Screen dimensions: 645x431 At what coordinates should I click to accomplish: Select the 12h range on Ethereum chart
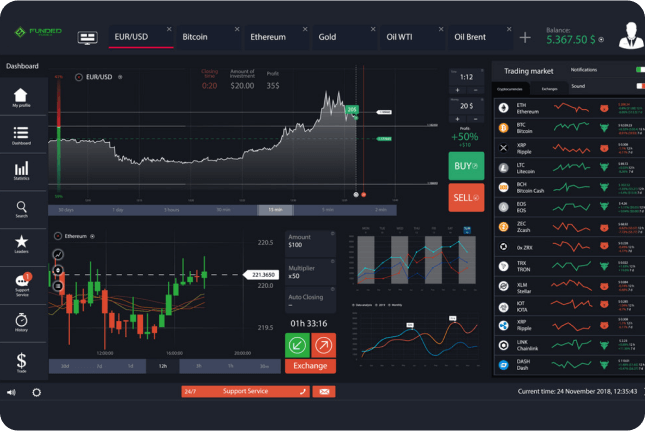(x=163, y=366)
